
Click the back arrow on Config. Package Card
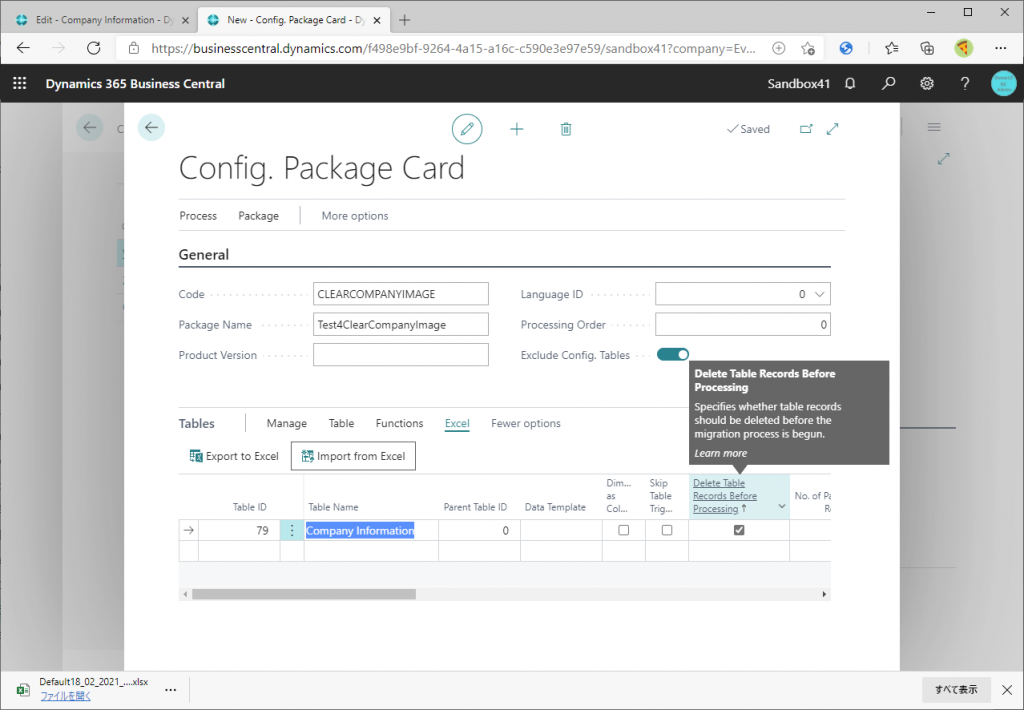click(x=152, y=127)
